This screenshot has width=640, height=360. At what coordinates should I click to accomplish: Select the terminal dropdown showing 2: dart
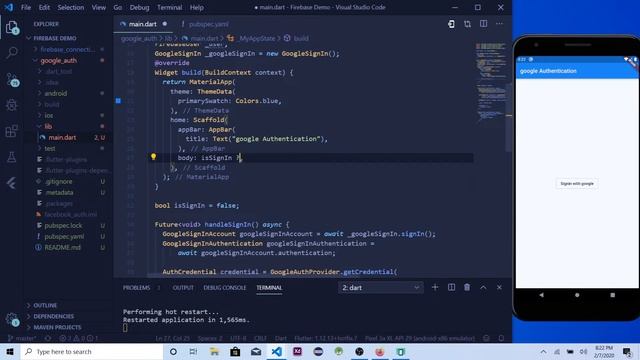380,288
